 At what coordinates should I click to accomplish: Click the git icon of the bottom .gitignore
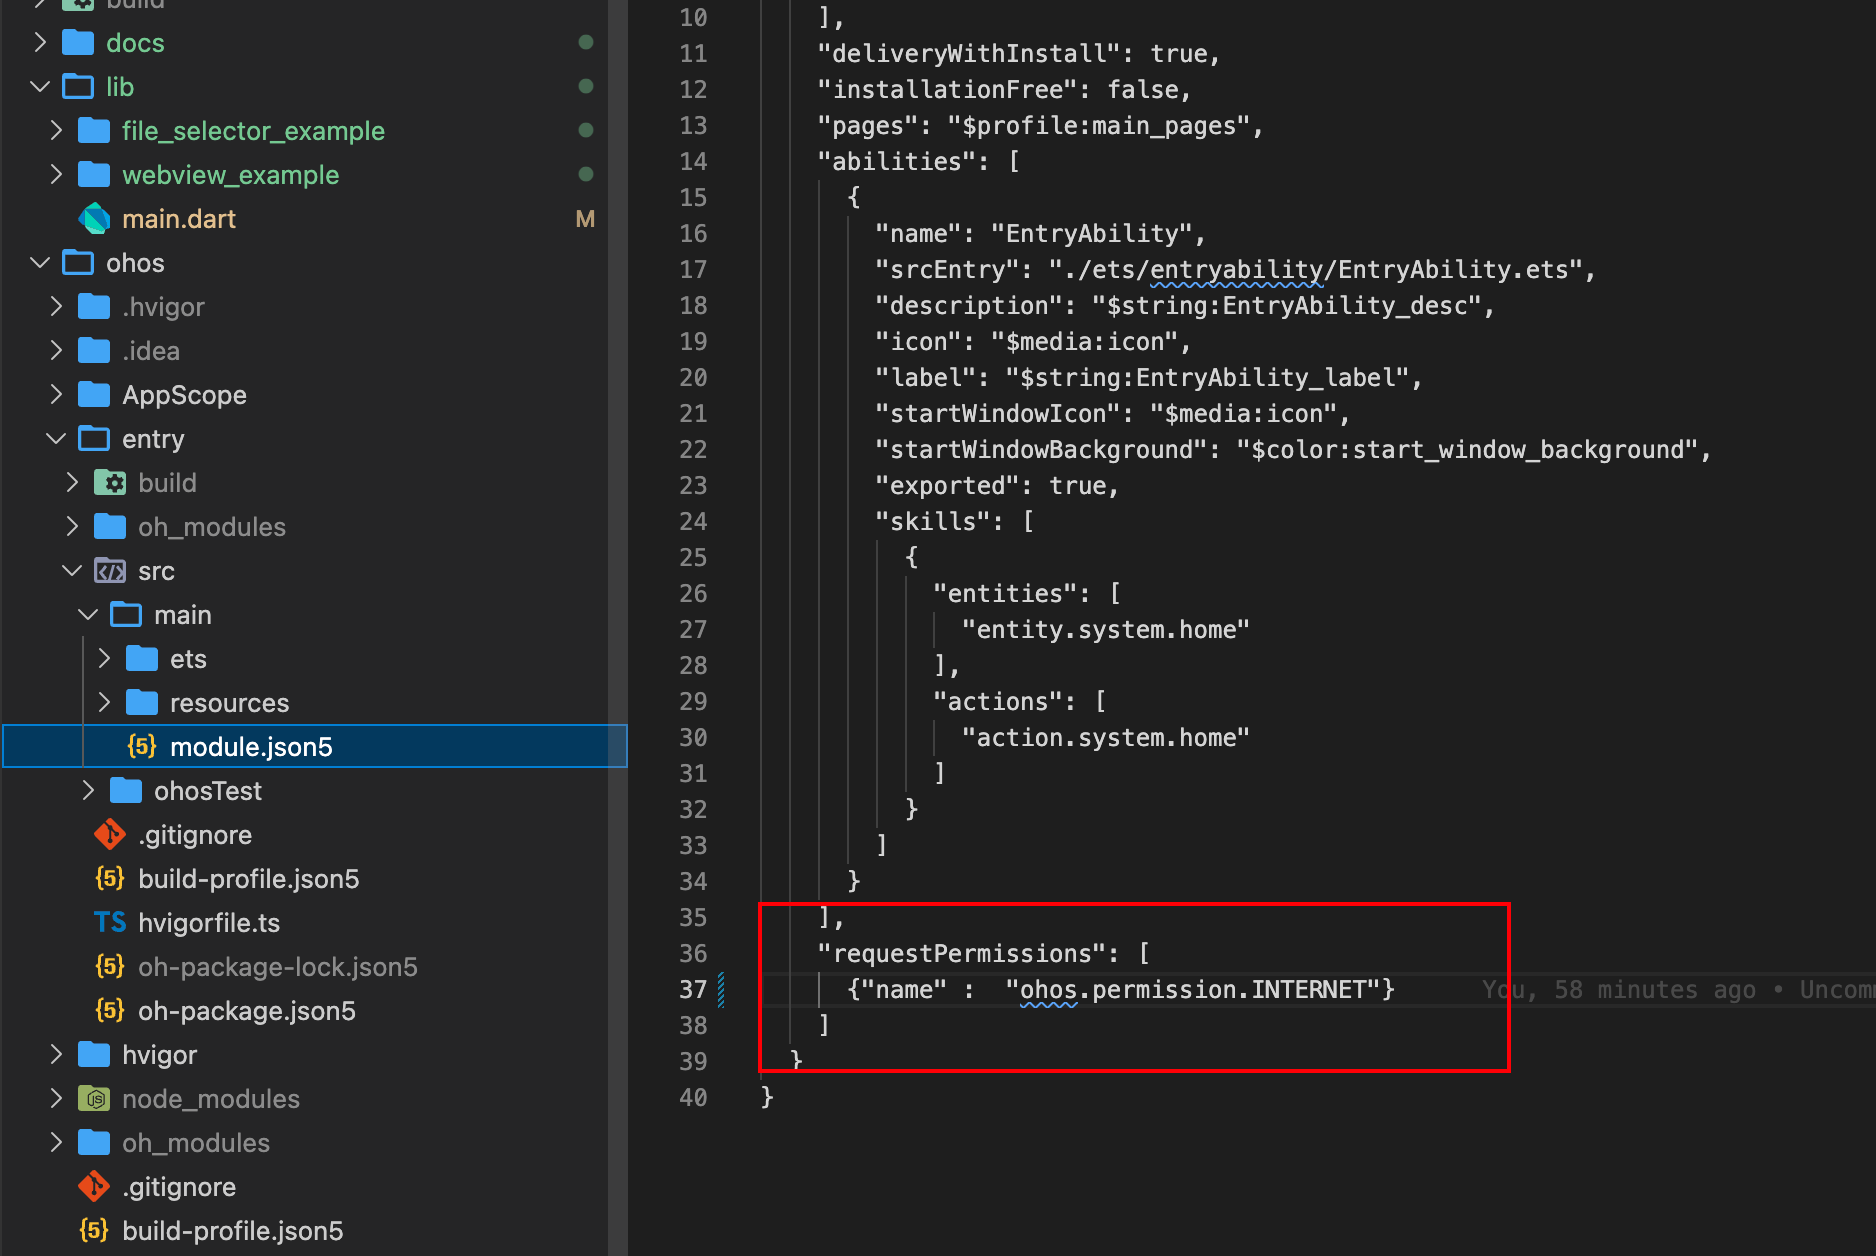pos(94,1186)
